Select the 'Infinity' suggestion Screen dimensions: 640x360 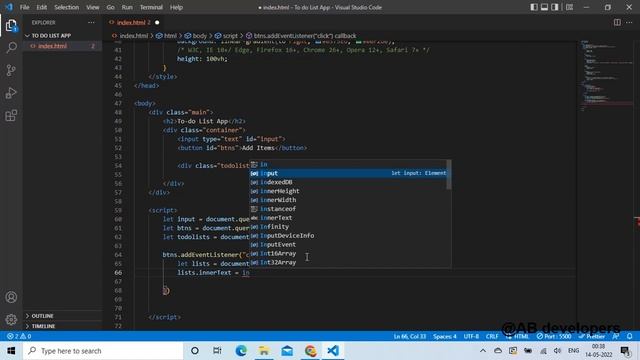click(x=348, y=227)
